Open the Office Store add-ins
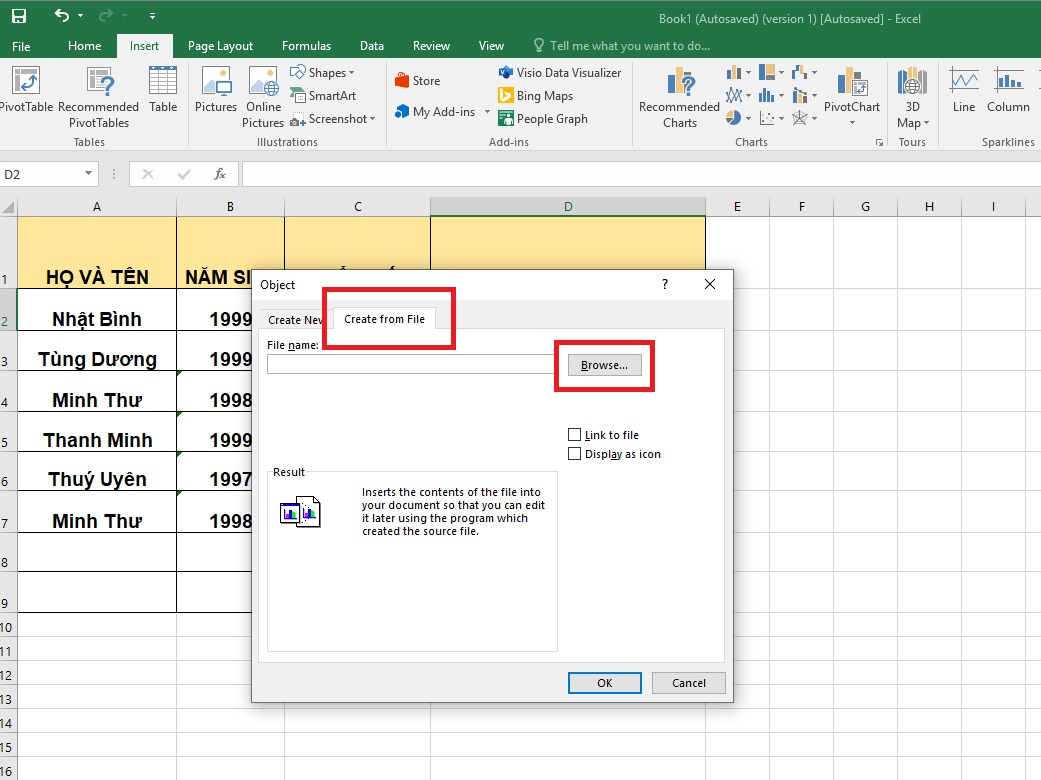The height and width of the screenshot is (780, 1041). (418, 80)
